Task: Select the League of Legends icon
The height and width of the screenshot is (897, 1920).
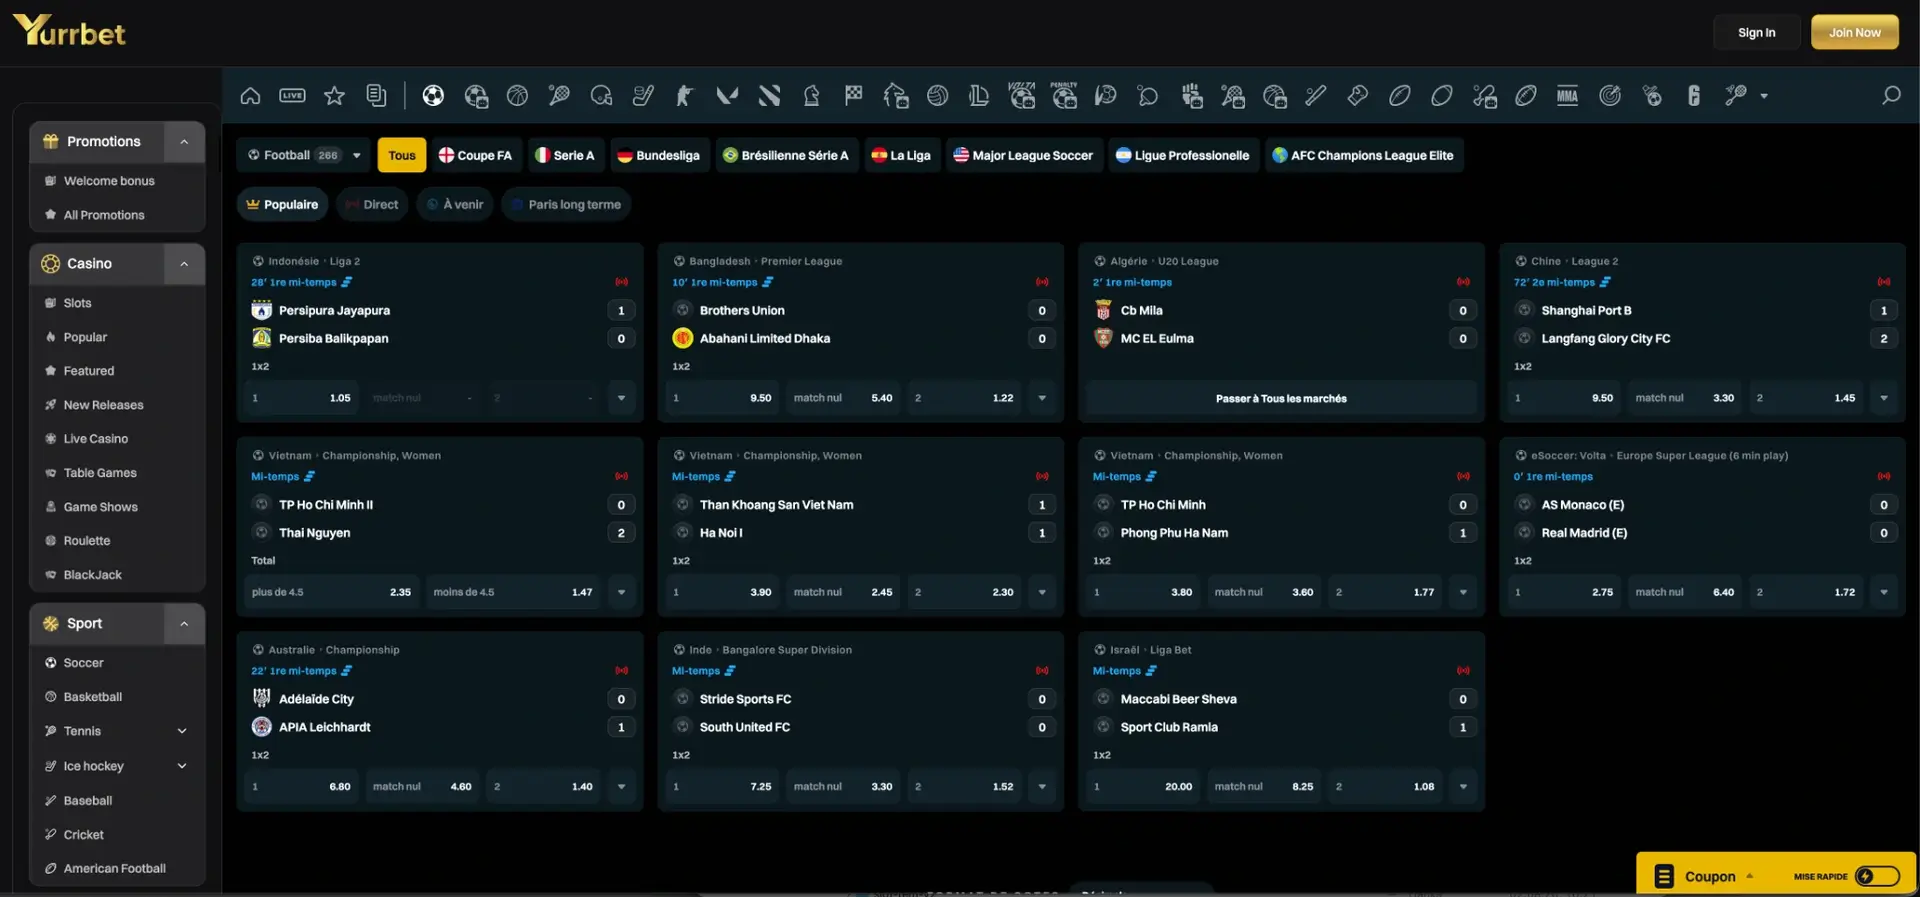Action: [x=979, y=96]
